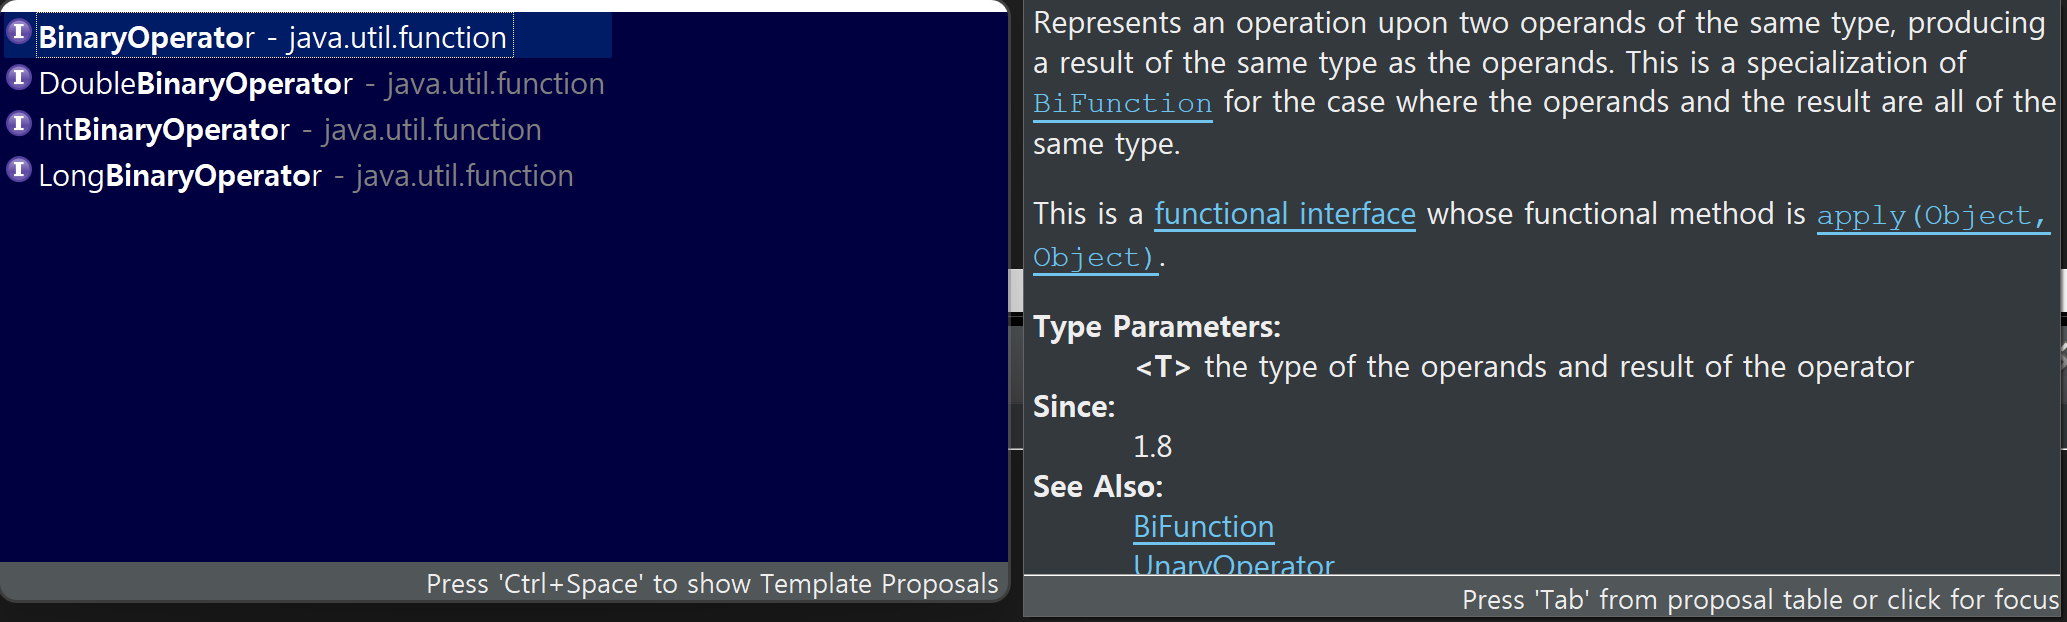This screenshot has height=622, width=2067.
Task: Open the BiFunction link under See Also
Action: tap(1203, 527)
